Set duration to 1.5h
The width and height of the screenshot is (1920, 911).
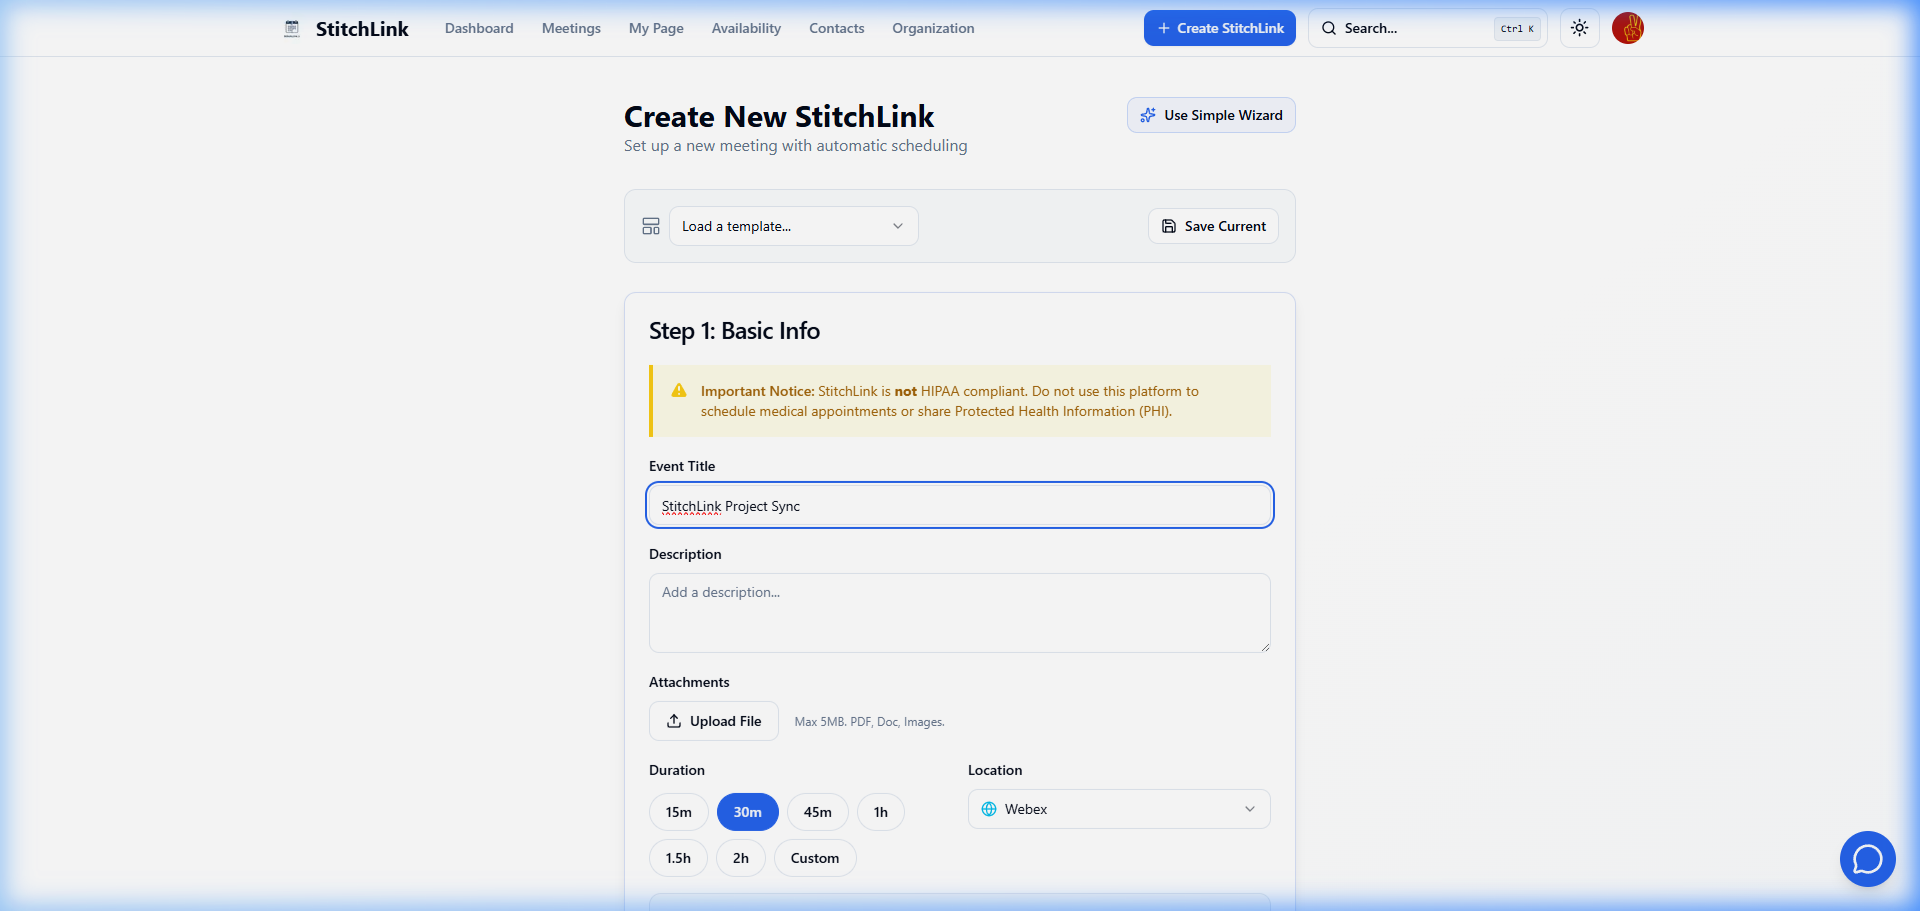(678, 858)
